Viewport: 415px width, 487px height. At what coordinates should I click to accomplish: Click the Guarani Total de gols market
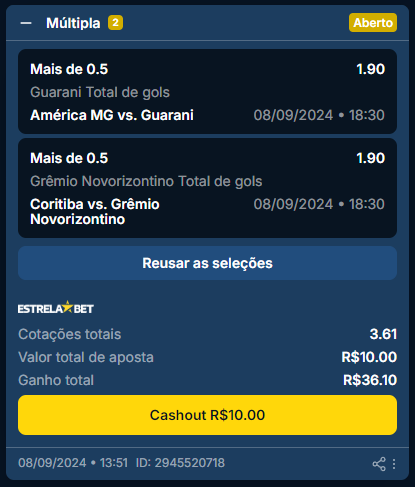coord(100,92)
